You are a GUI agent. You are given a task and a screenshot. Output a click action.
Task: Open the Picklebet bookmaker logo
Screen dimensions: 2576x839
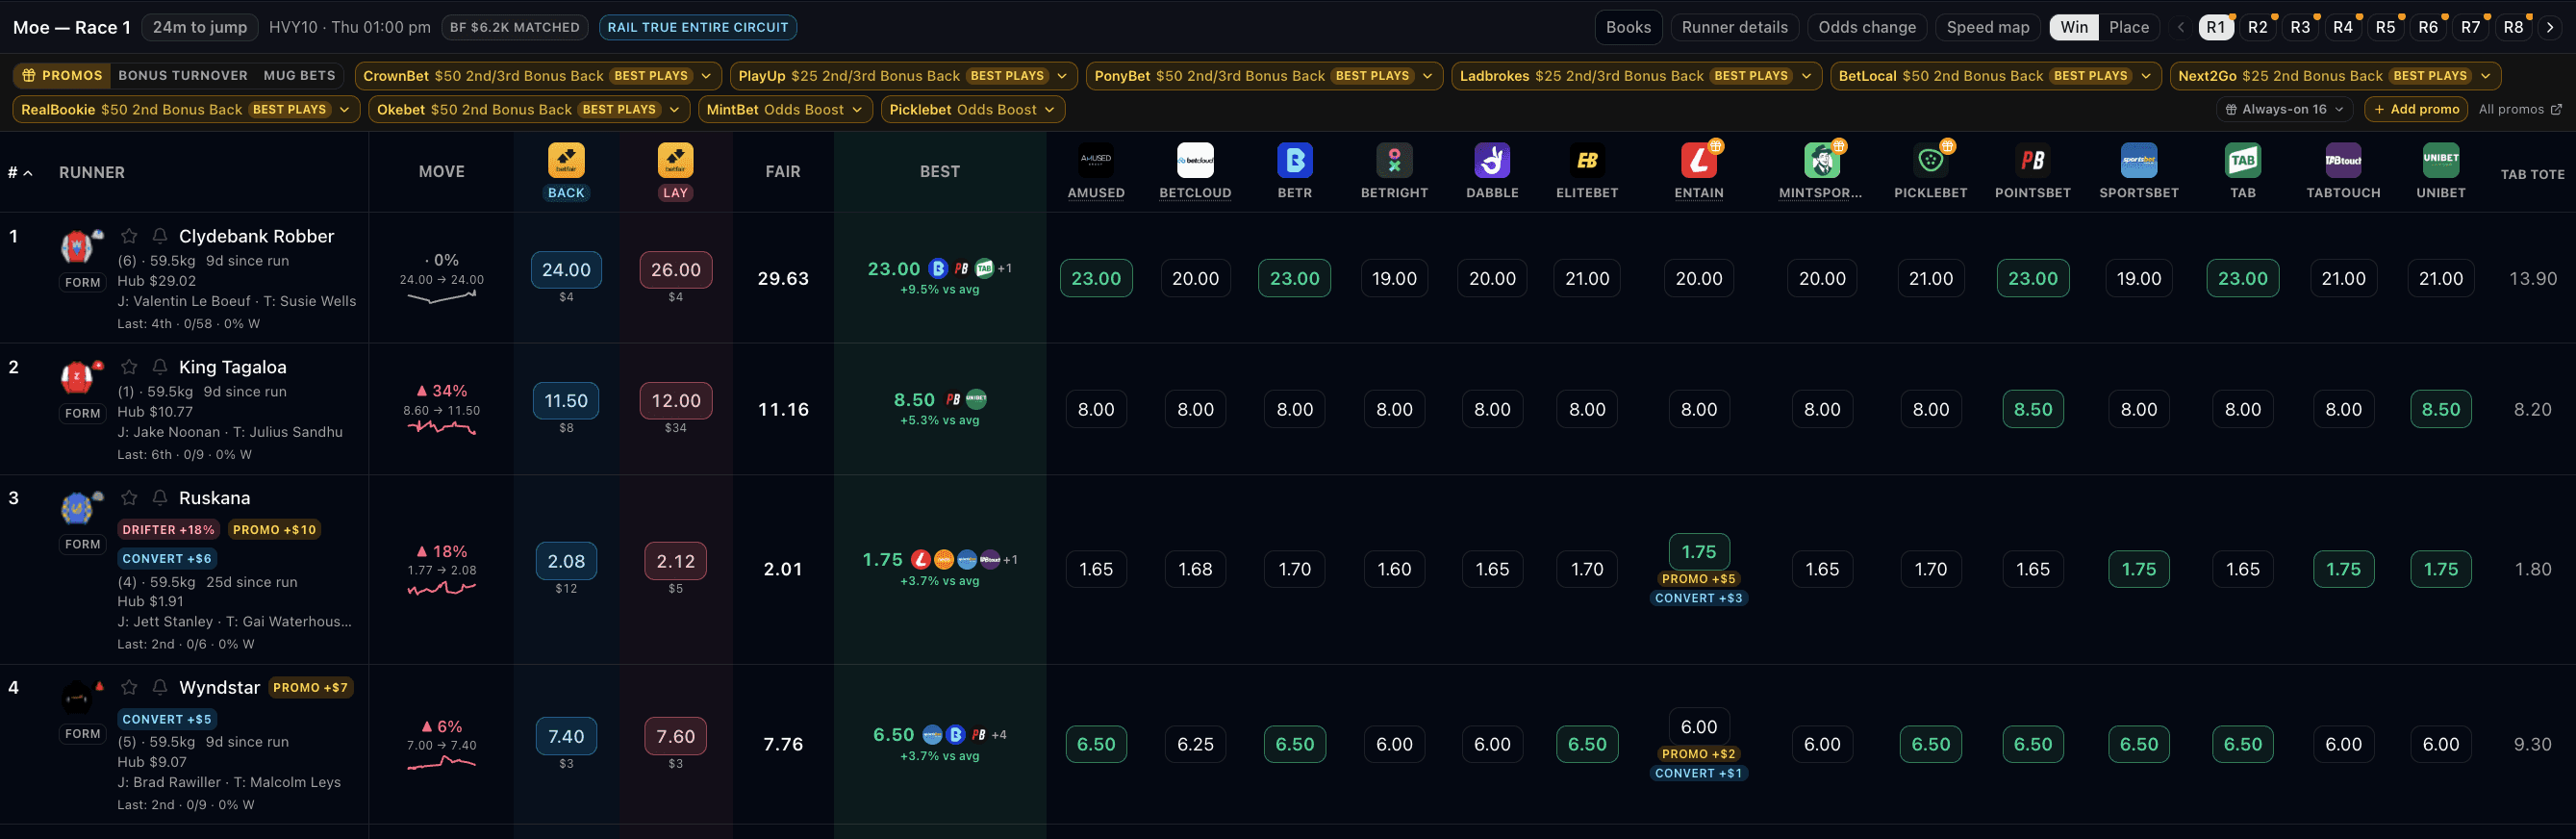point(1930,159)
